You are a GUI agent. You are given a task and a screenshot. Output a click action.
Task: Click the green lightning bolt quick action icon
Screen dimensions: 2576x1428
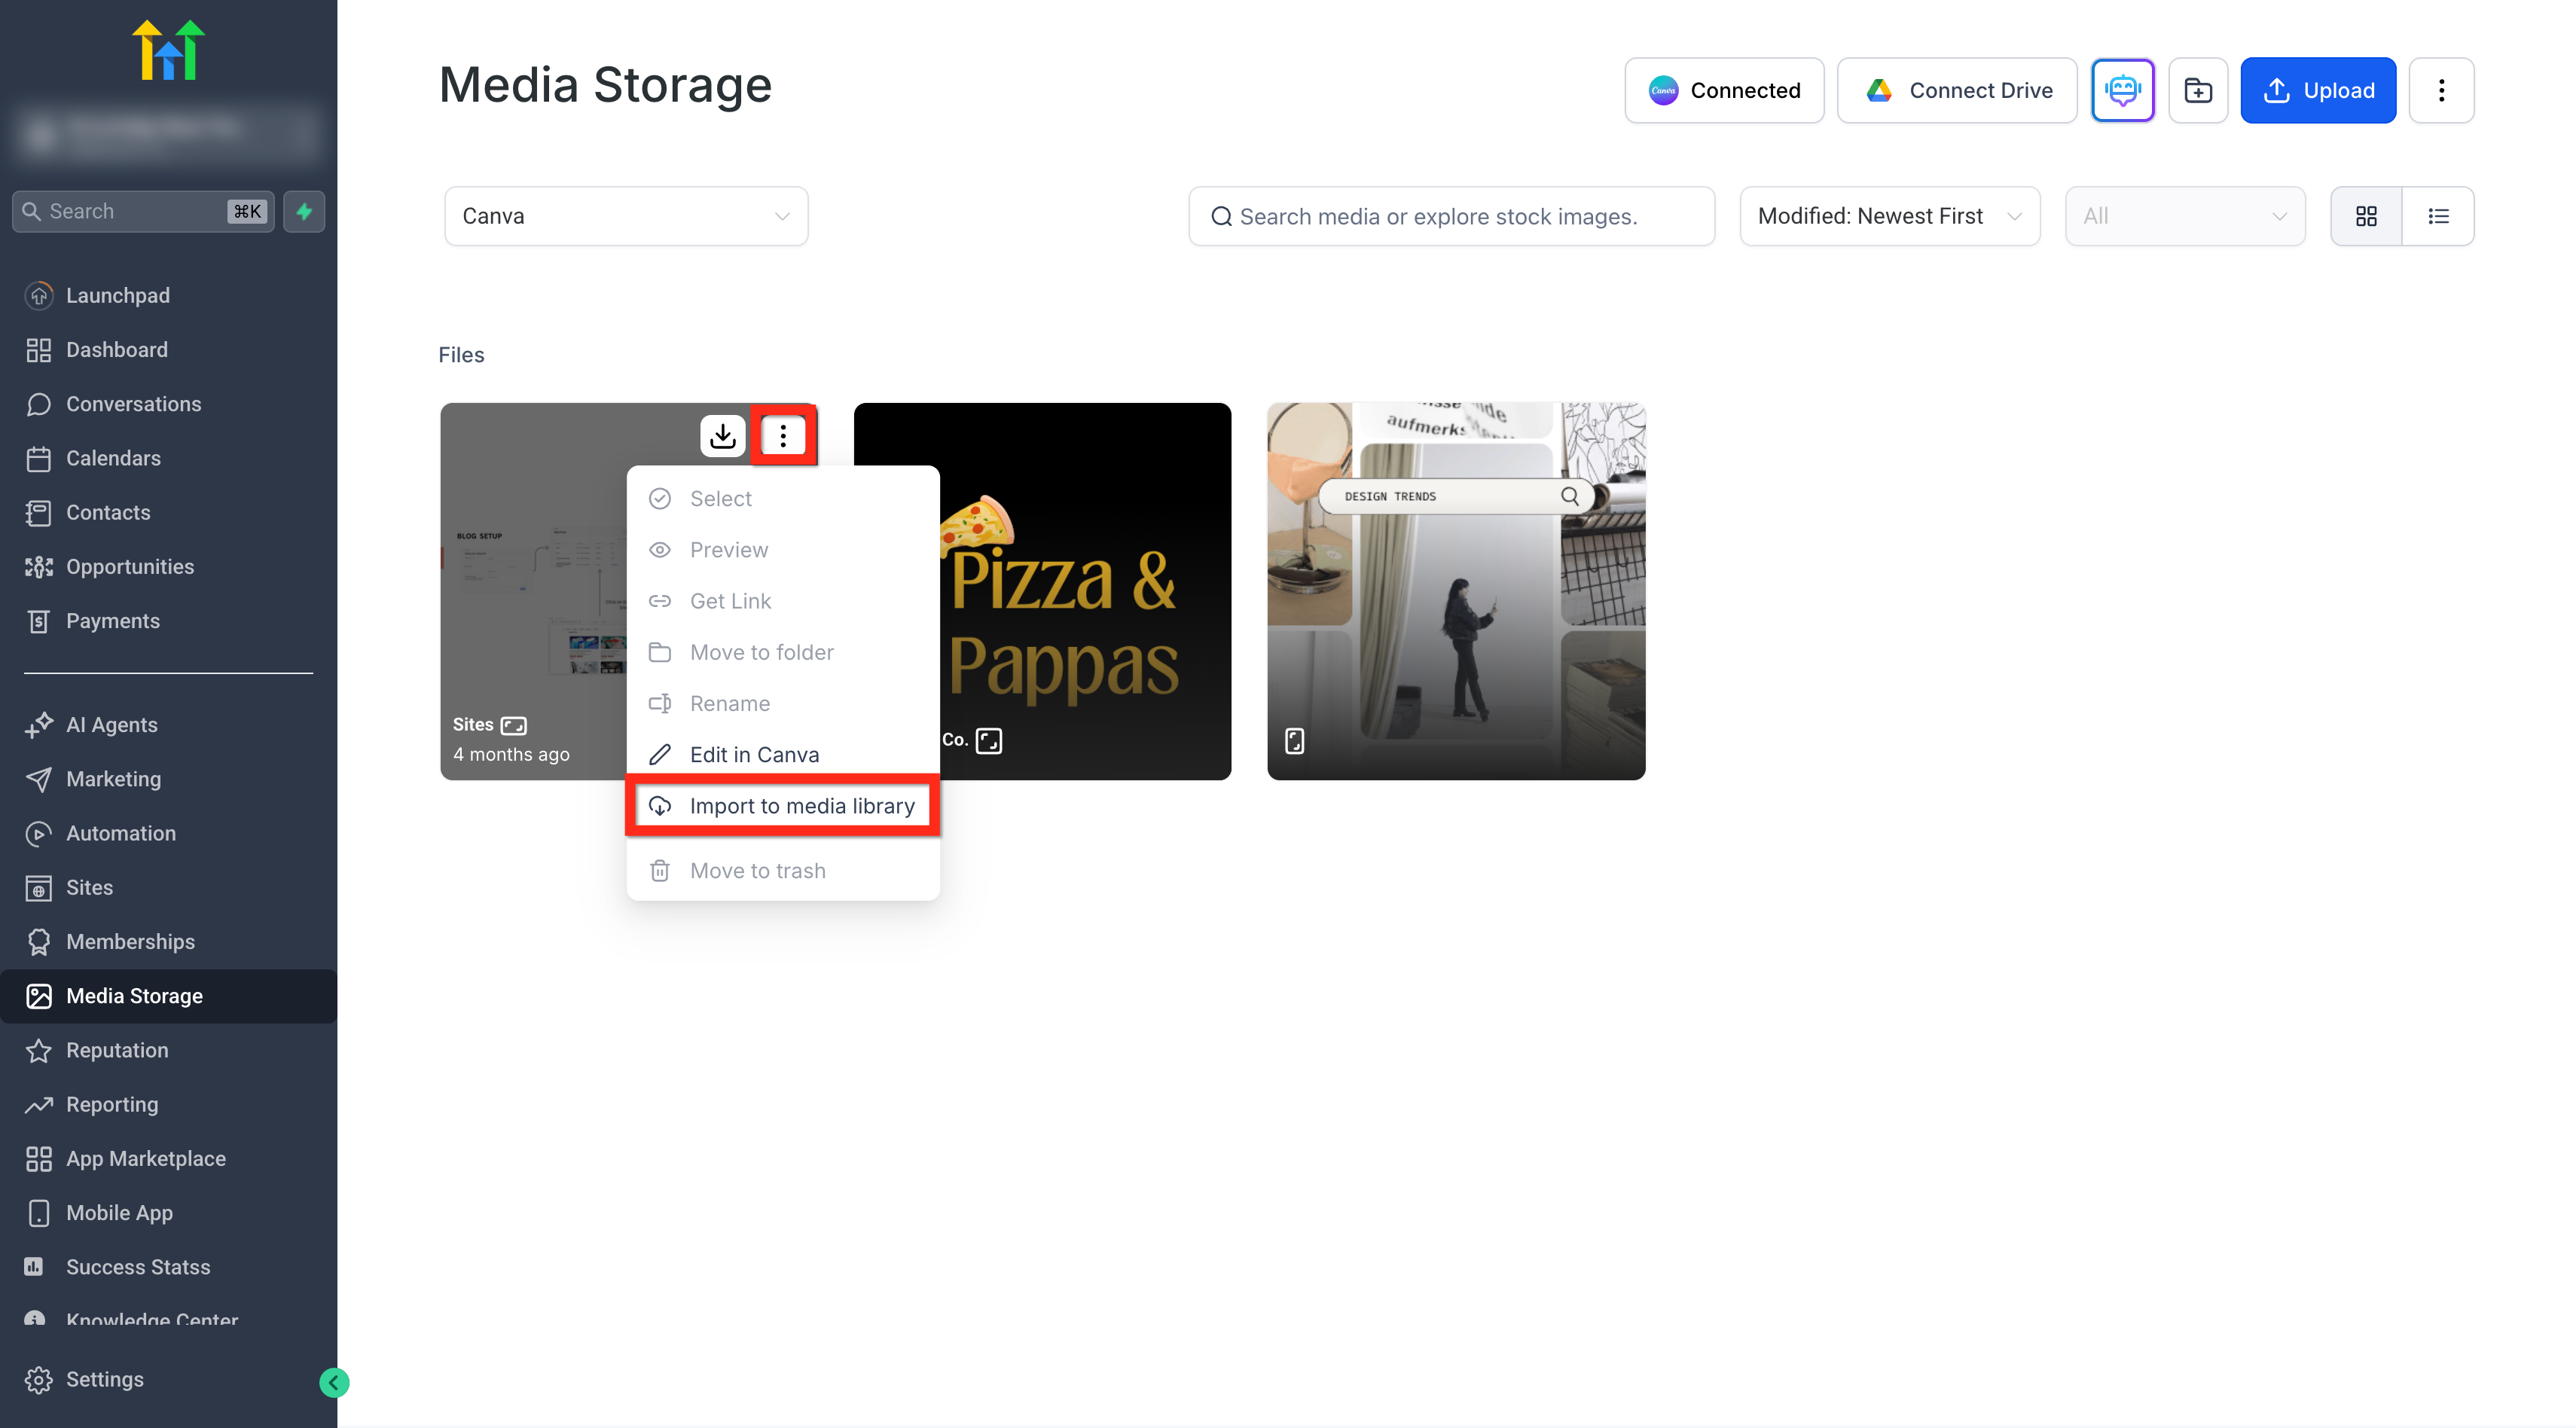(304, 211)
